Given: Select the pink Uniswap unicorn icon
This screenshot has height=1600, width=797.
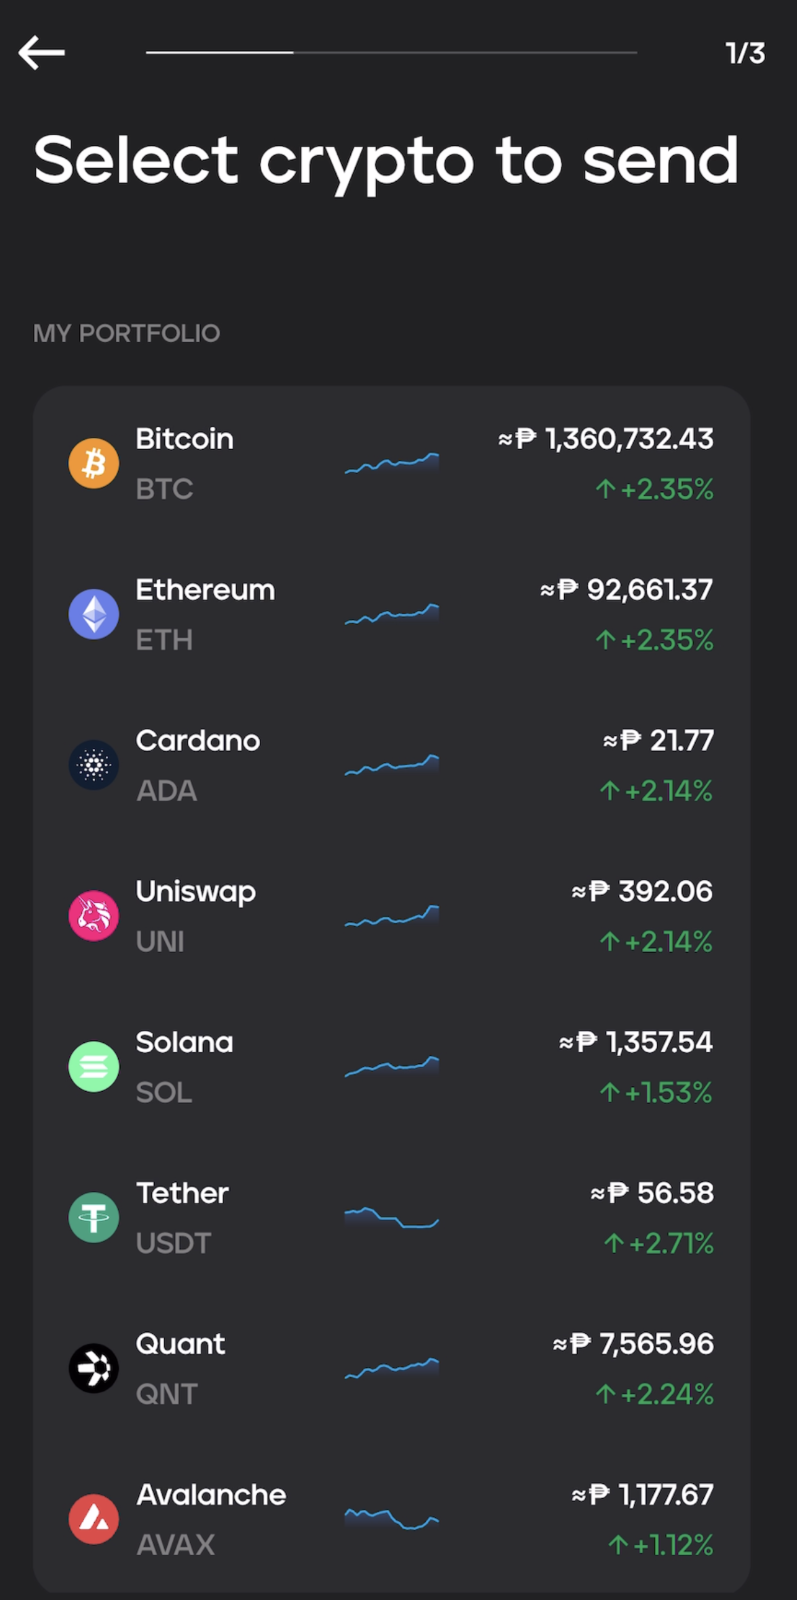Looking at the screenshot, I should coord(93,916).
